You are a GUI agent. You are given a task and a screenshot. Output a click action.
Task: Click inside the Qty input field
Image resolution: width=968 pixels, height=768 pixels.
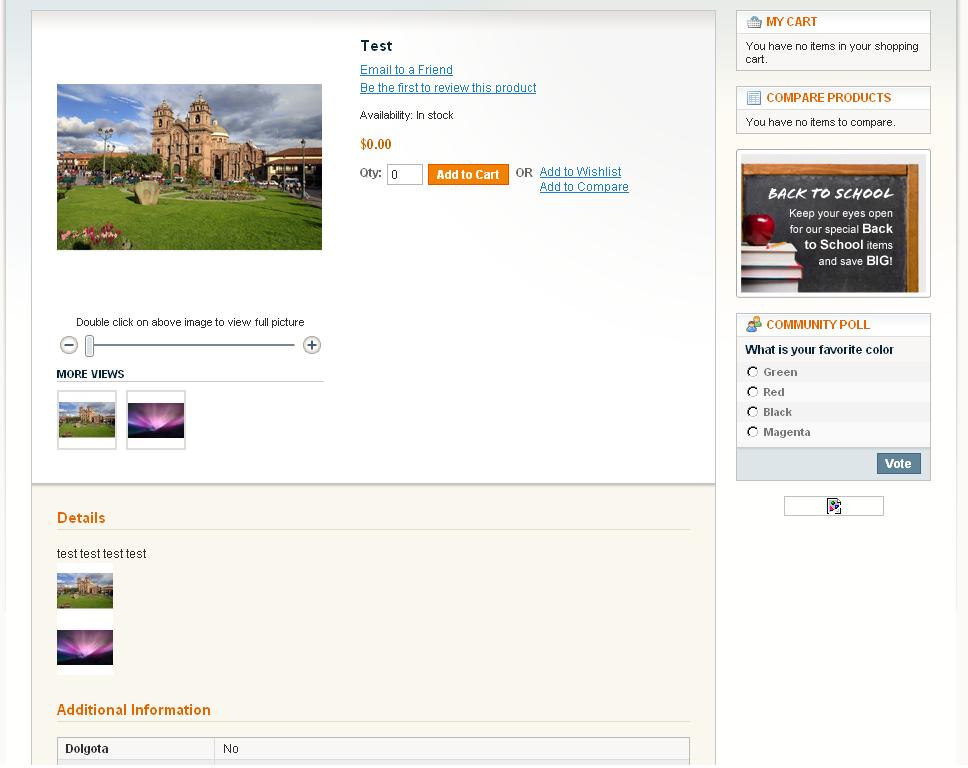(x=405, y=175)
